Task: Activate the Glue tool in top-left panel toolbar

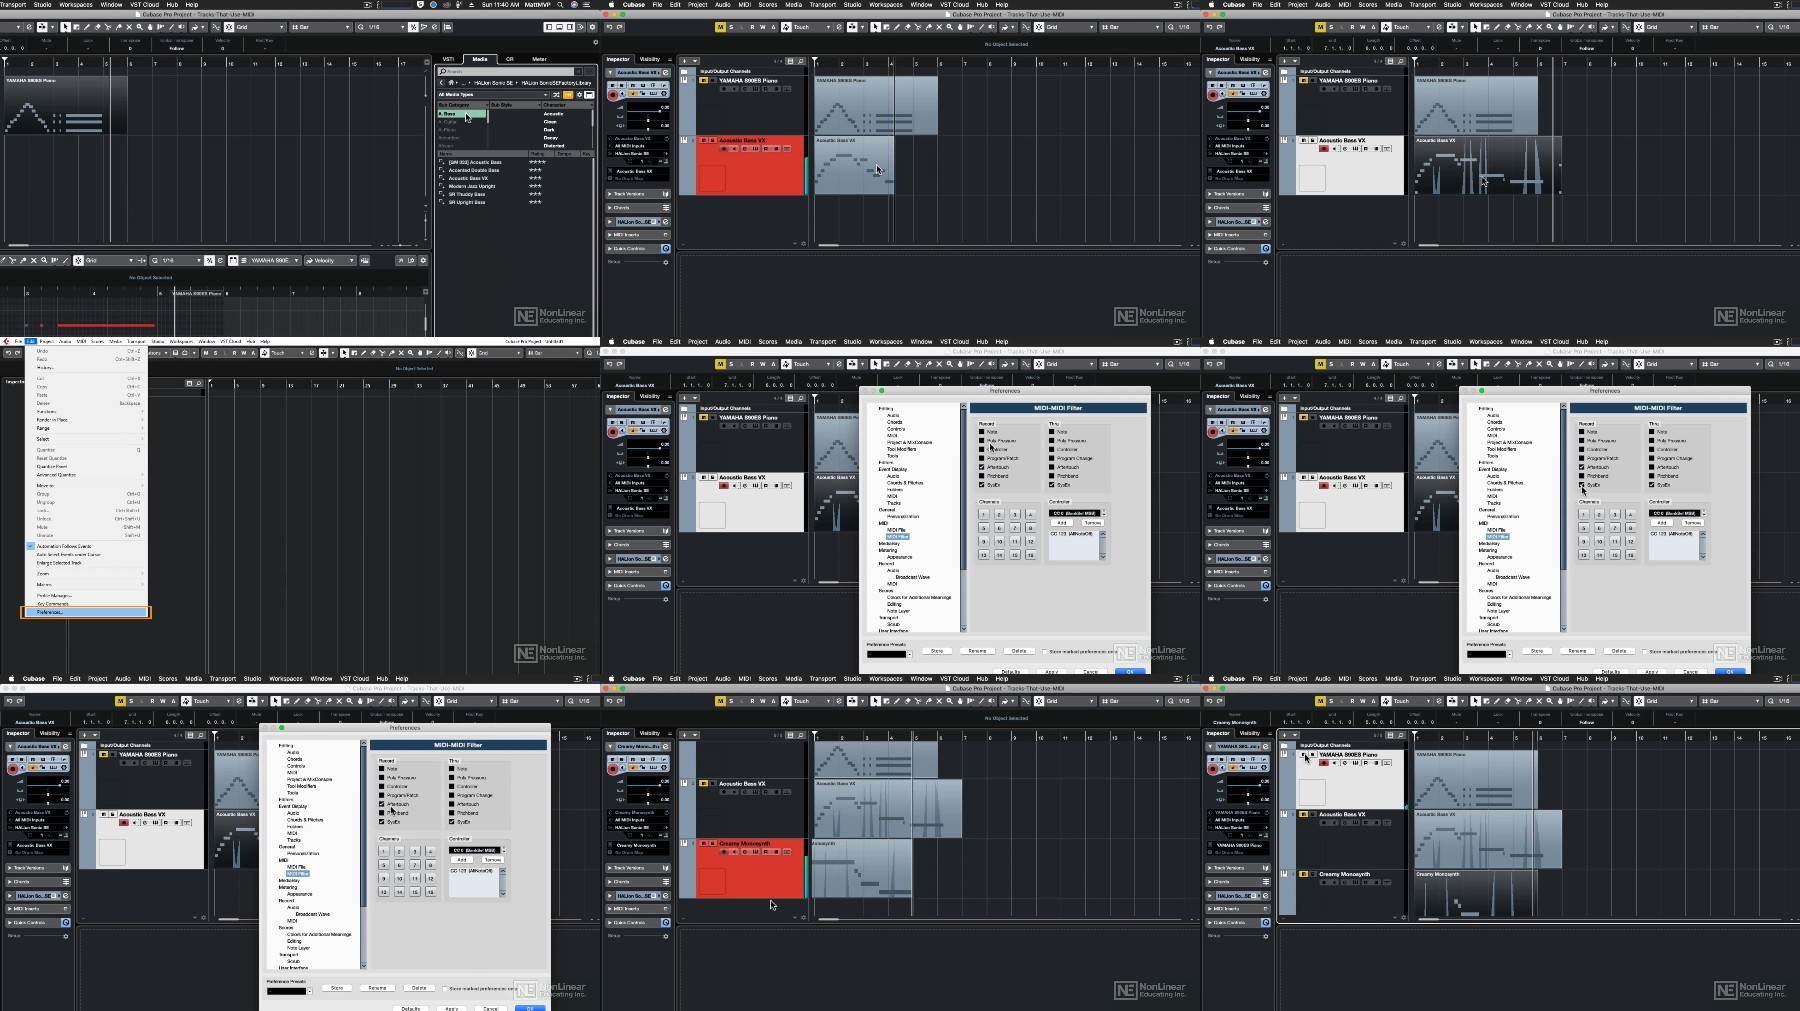Action: pyautogui.click(x=118, y=27)
